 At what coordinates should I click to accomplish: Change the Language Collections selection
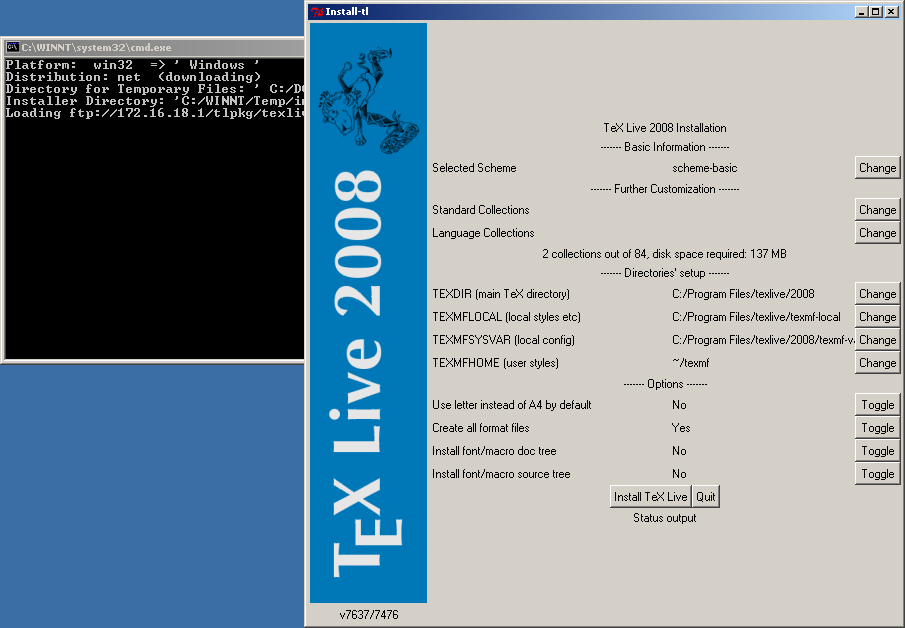click(x=877, y=233)
